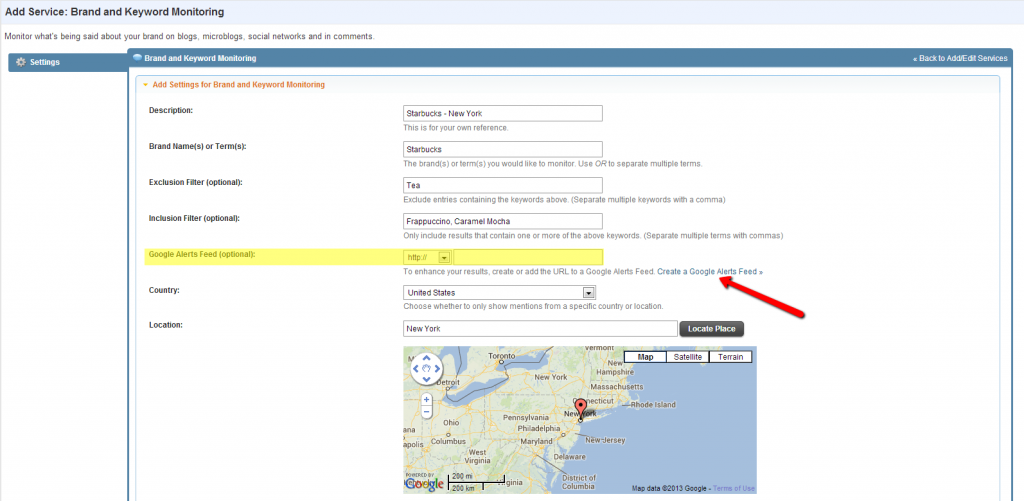
Task: Switch map to Satellite view
Action: point(688,357)
